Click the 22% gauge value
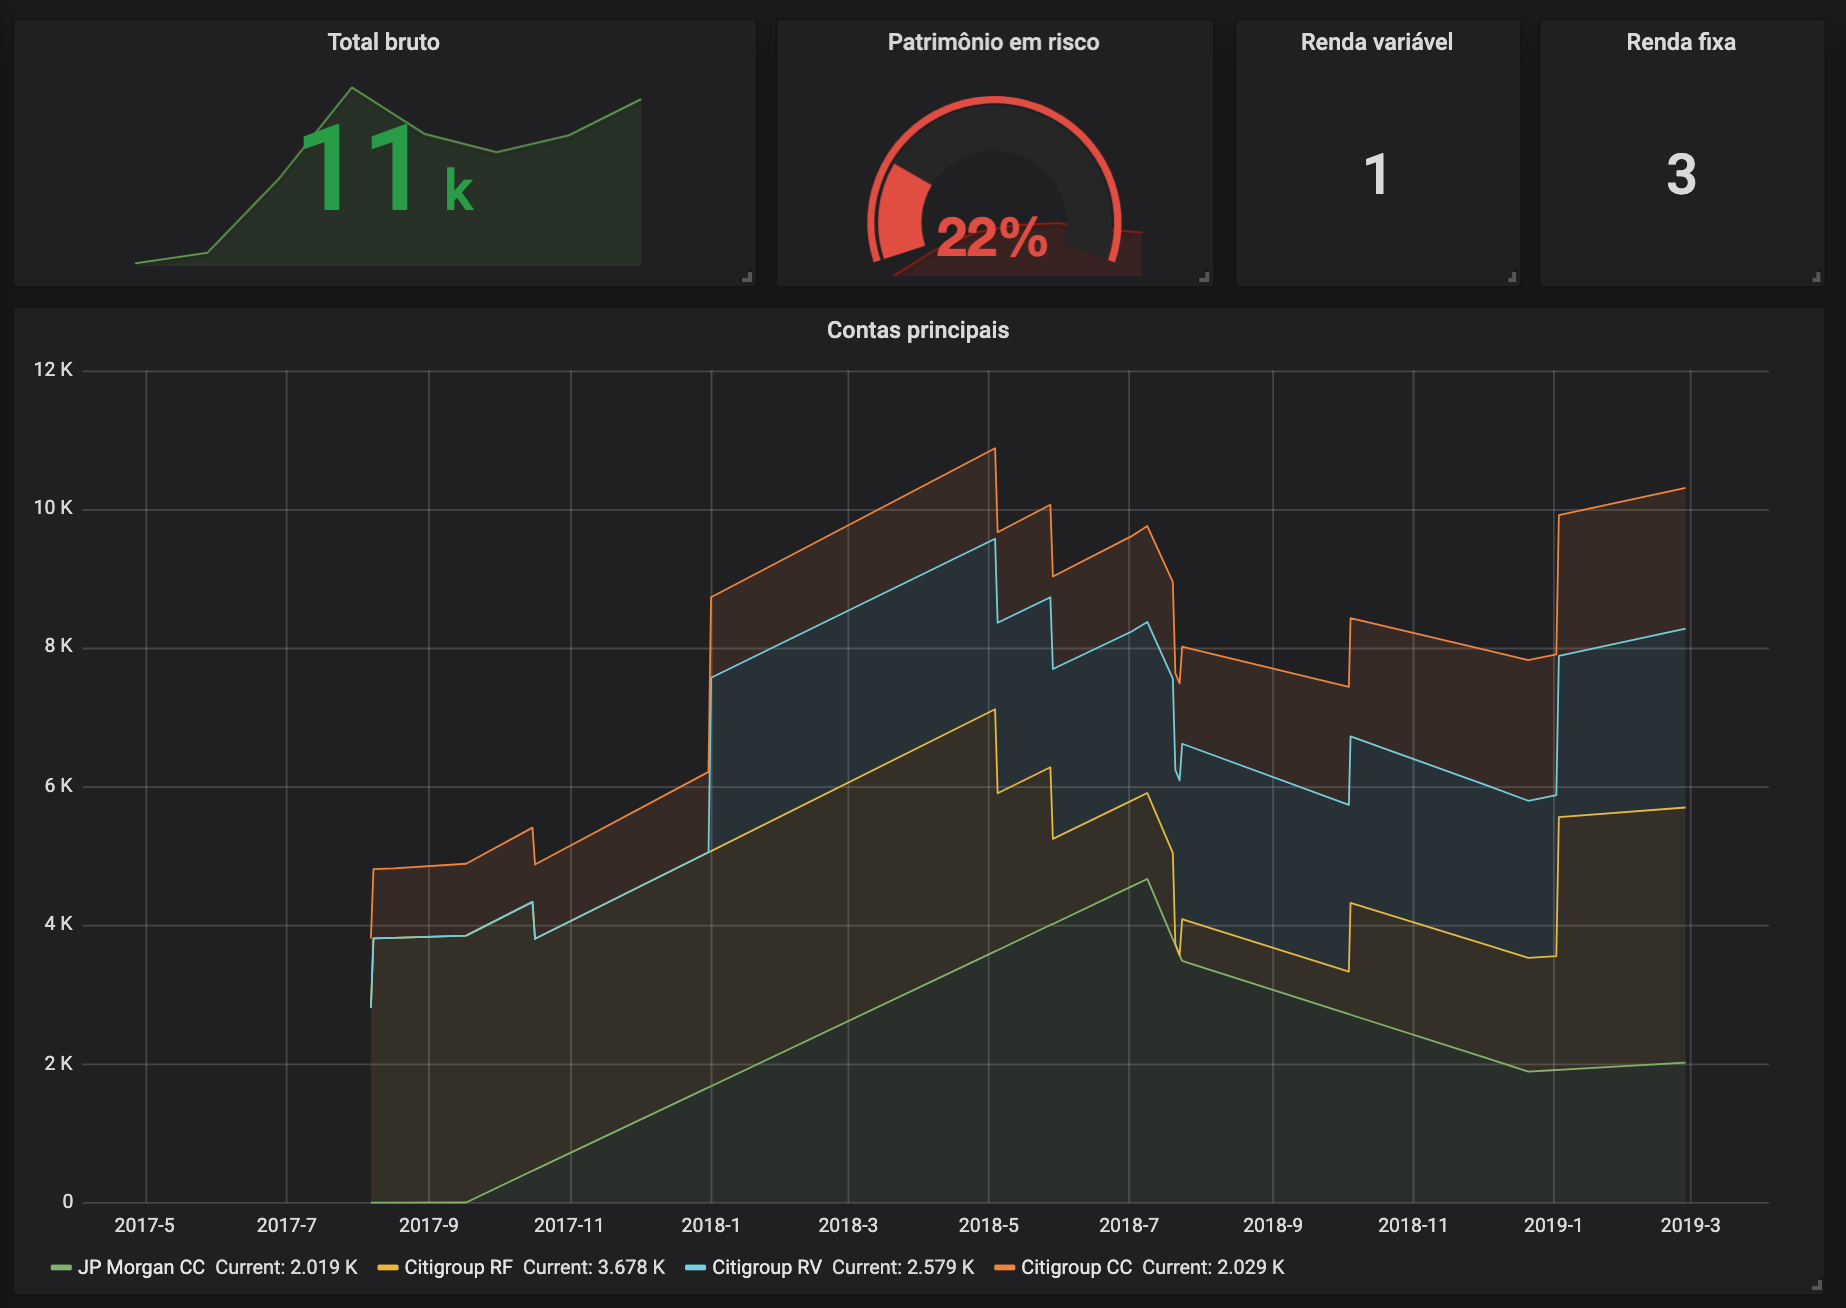 point(992,238)
